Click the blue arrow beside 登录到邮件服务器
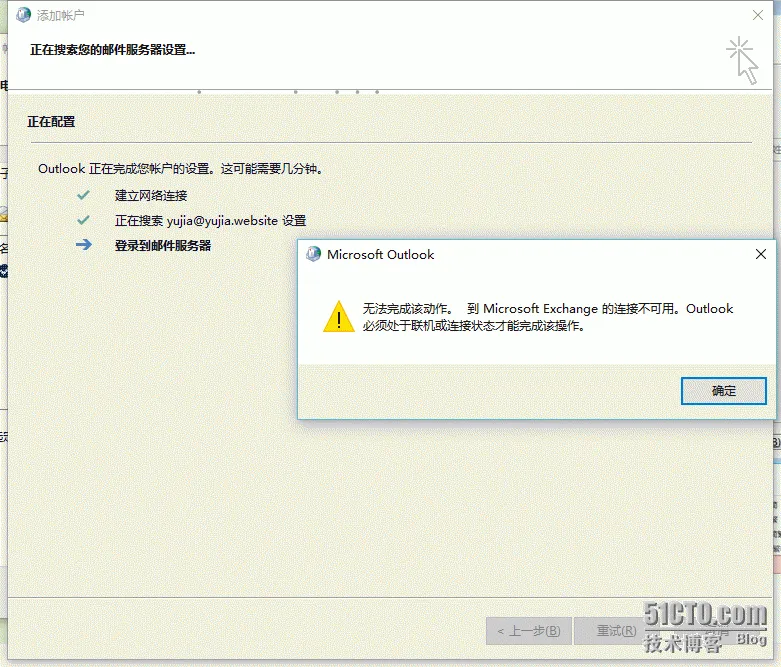This screenshot has height=667, width=781. click(84, 245)
